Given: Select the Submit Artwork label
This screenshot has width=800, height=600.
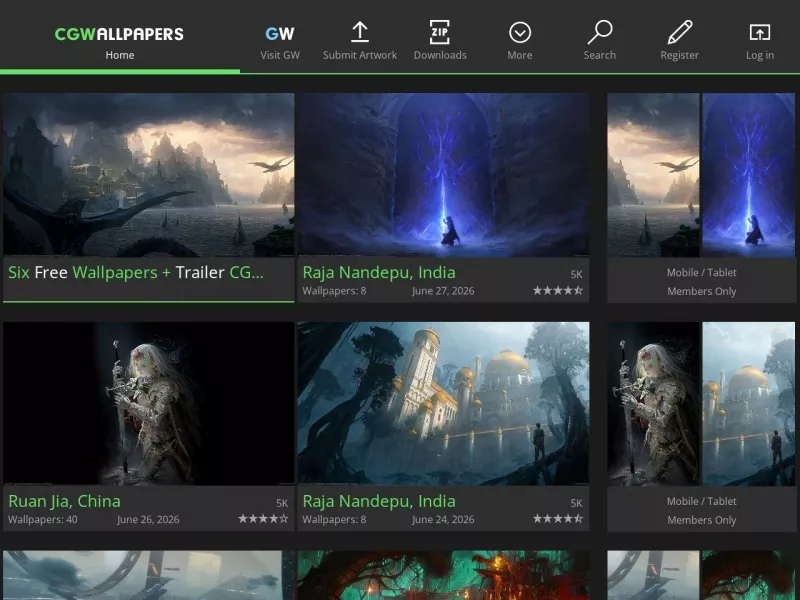Looking at the screenshot, I should point(360,55).
